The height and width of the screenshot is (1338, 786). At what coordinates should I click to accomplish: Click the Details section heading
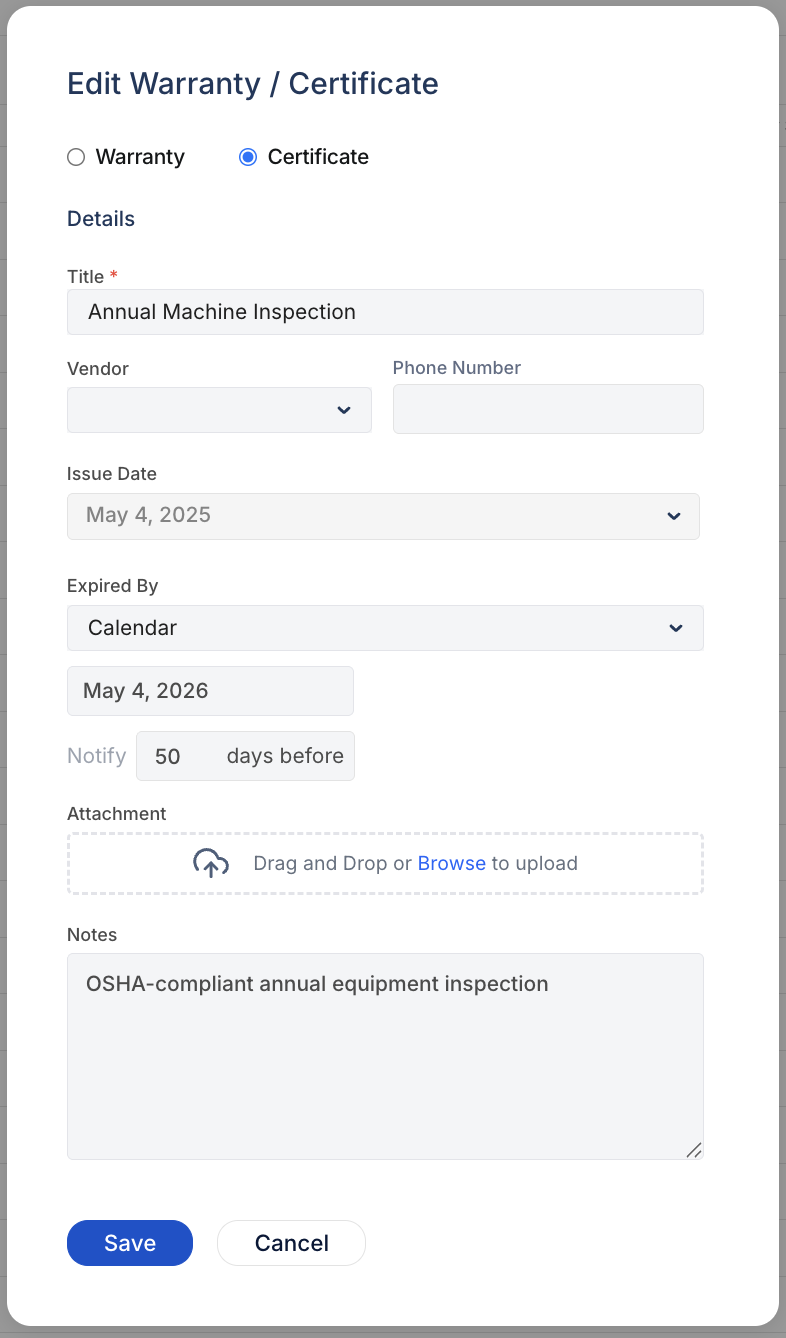point(100,218)
